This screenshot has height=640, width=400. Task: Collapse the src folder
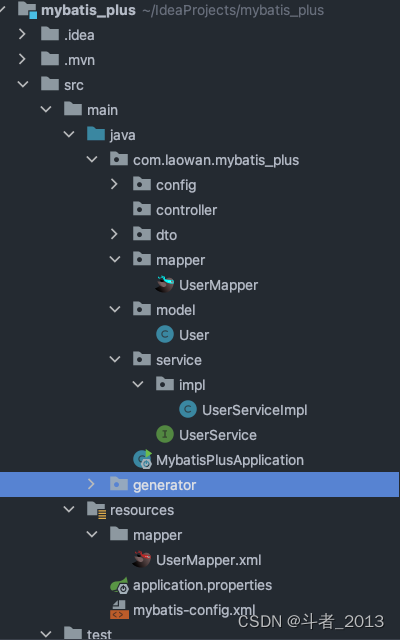click(23, 84)
